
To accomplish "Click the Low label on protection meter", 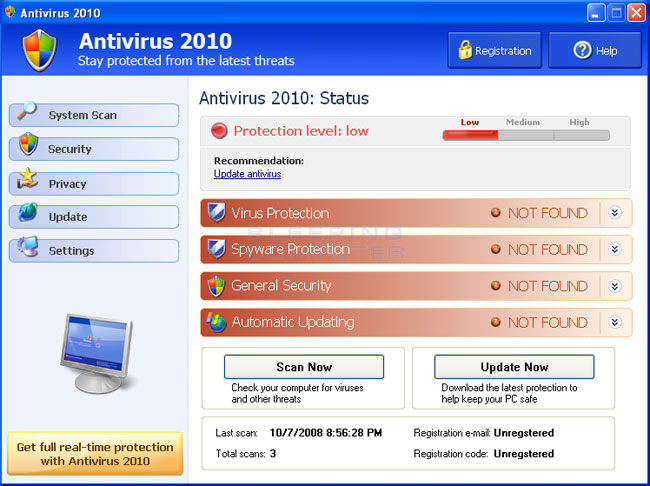I will 470,122.
